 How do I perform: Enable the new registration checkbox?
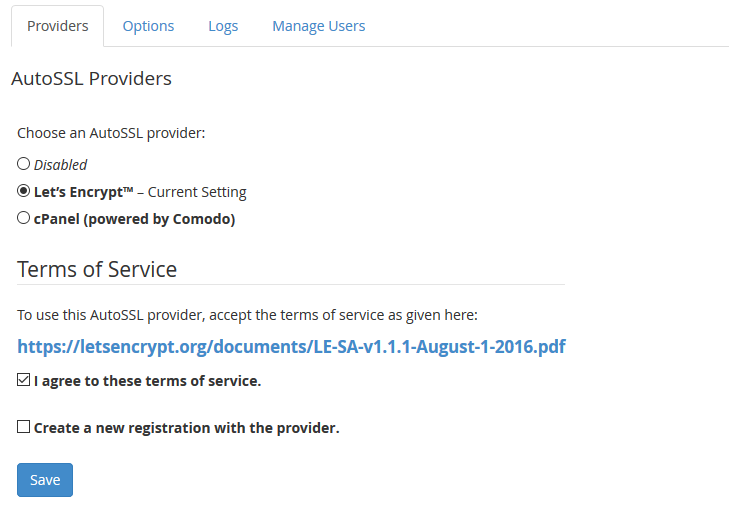(x=24, y=427)
